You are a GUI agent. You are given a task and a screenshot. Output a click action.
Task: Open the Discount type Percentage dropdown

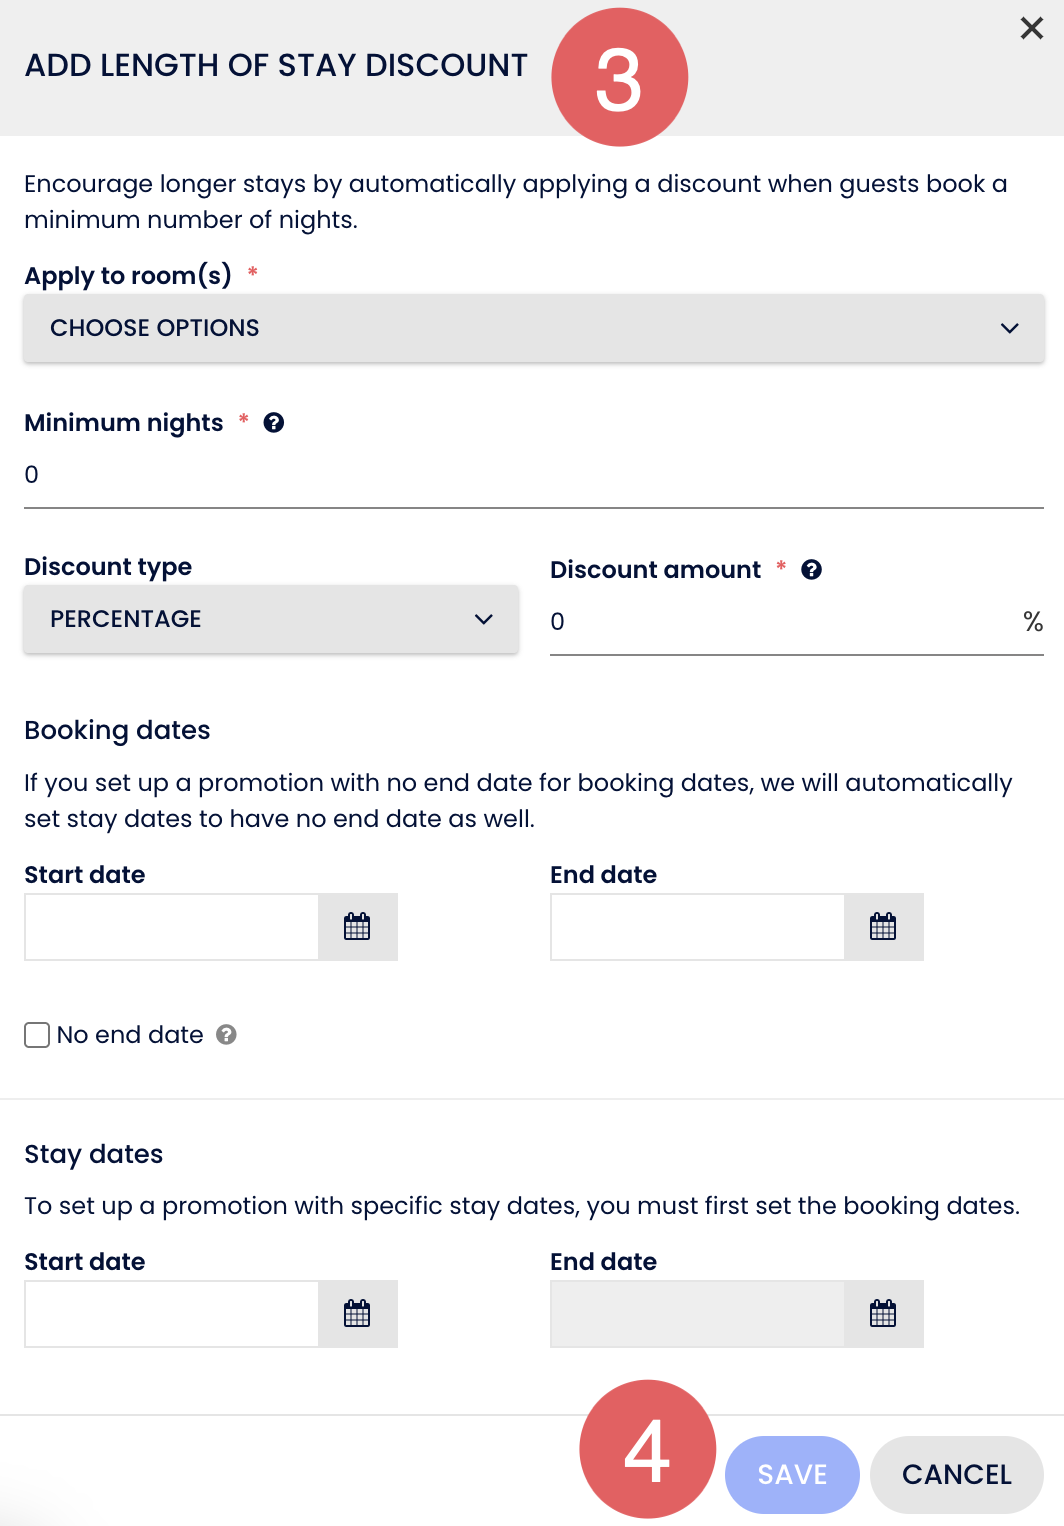271,619
